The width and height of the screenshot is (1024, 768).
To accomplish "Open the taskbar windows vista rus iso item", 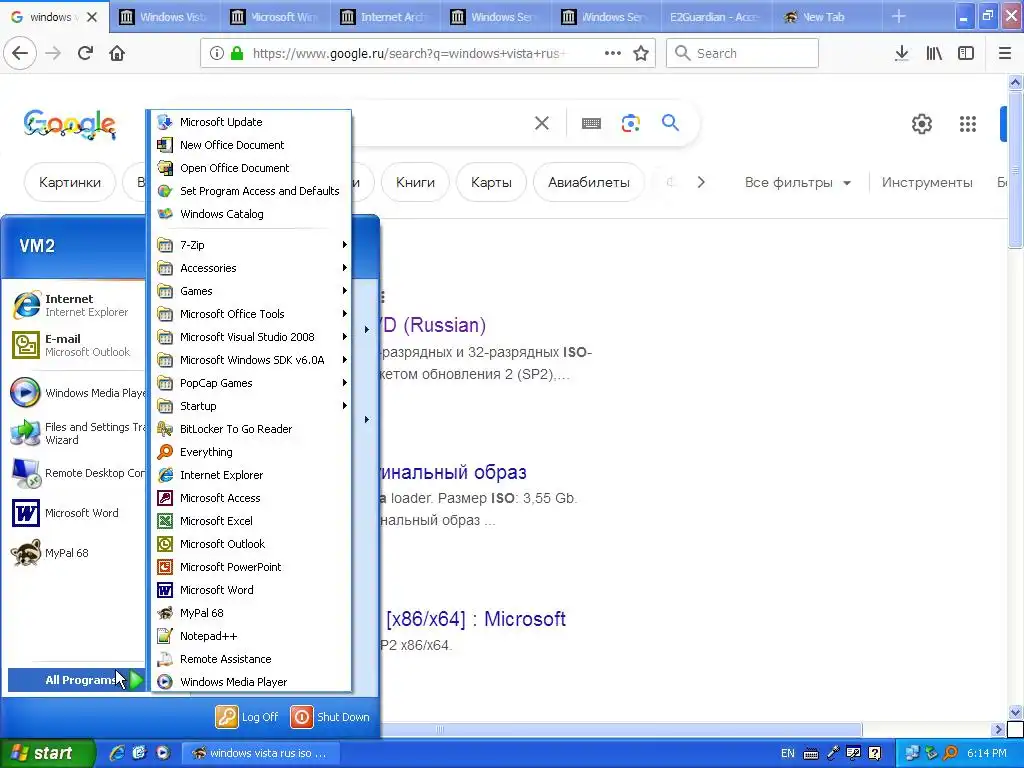I will [x=259, y=753].
